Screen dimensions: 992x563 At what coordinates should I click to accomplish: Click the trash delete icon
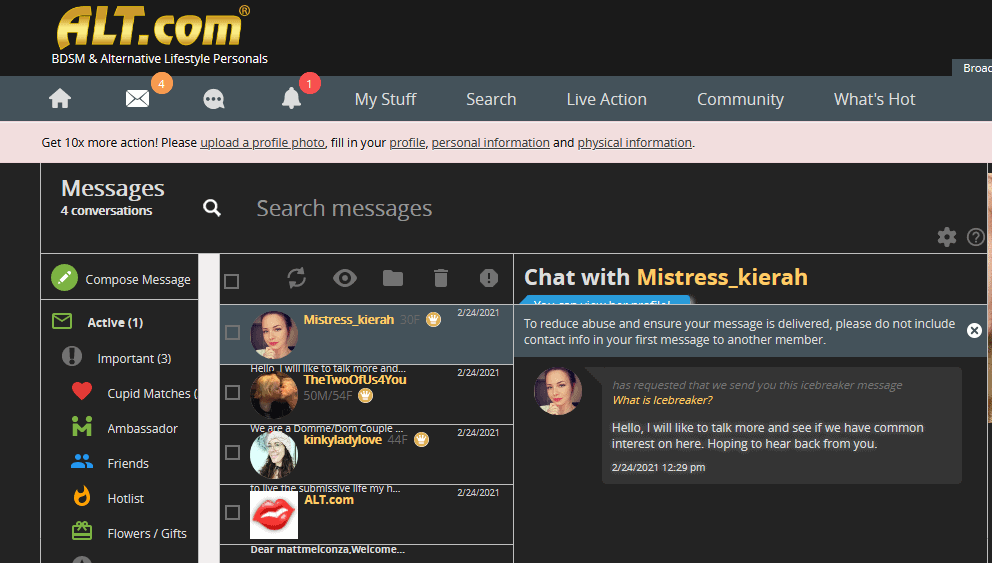point(441,278)
